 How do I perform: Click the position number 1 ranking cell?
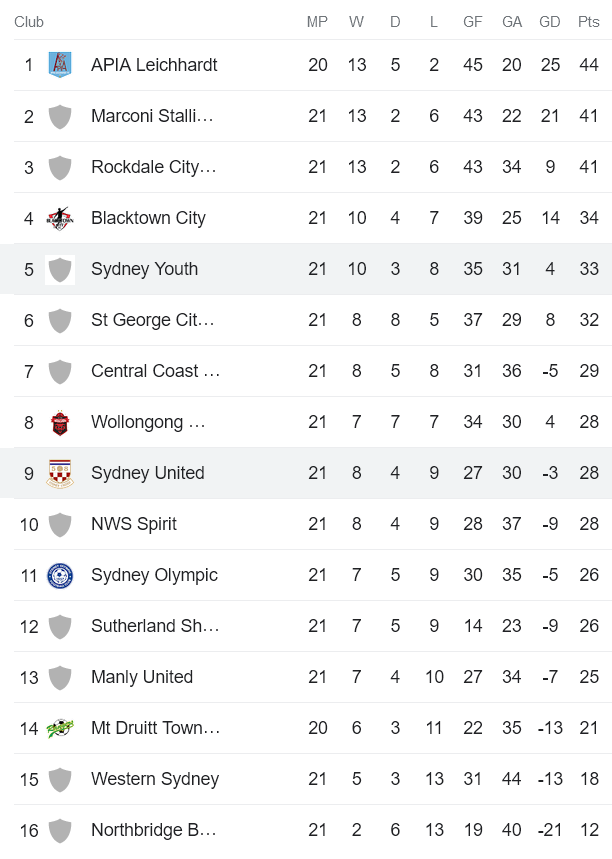coord(29,64)
